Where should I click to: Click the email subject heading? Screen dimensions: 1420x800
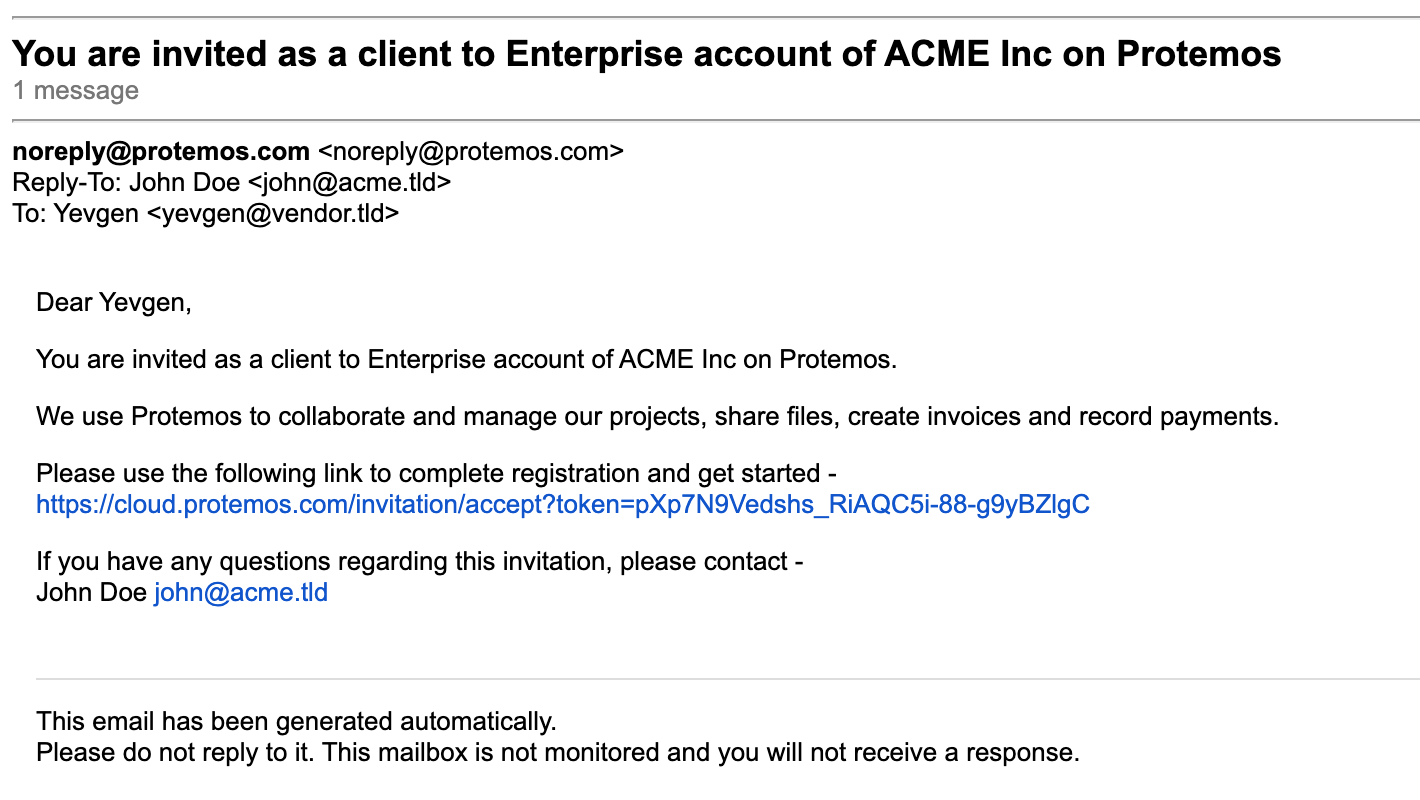click(x=646, y=53)
